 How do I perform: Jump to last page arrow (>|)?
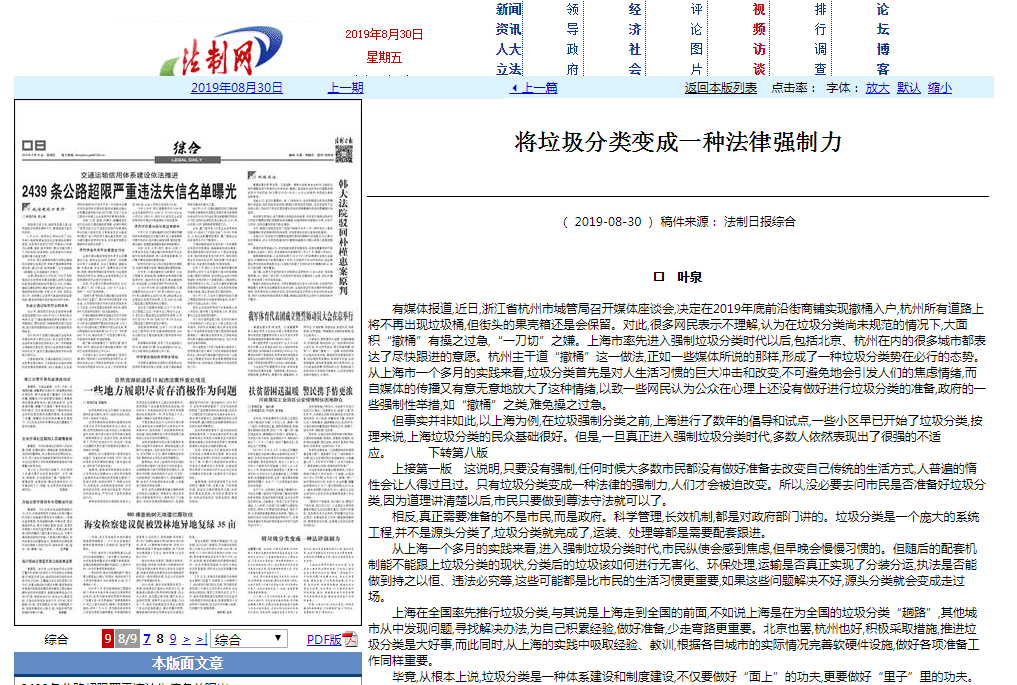[x=200, y=639]
